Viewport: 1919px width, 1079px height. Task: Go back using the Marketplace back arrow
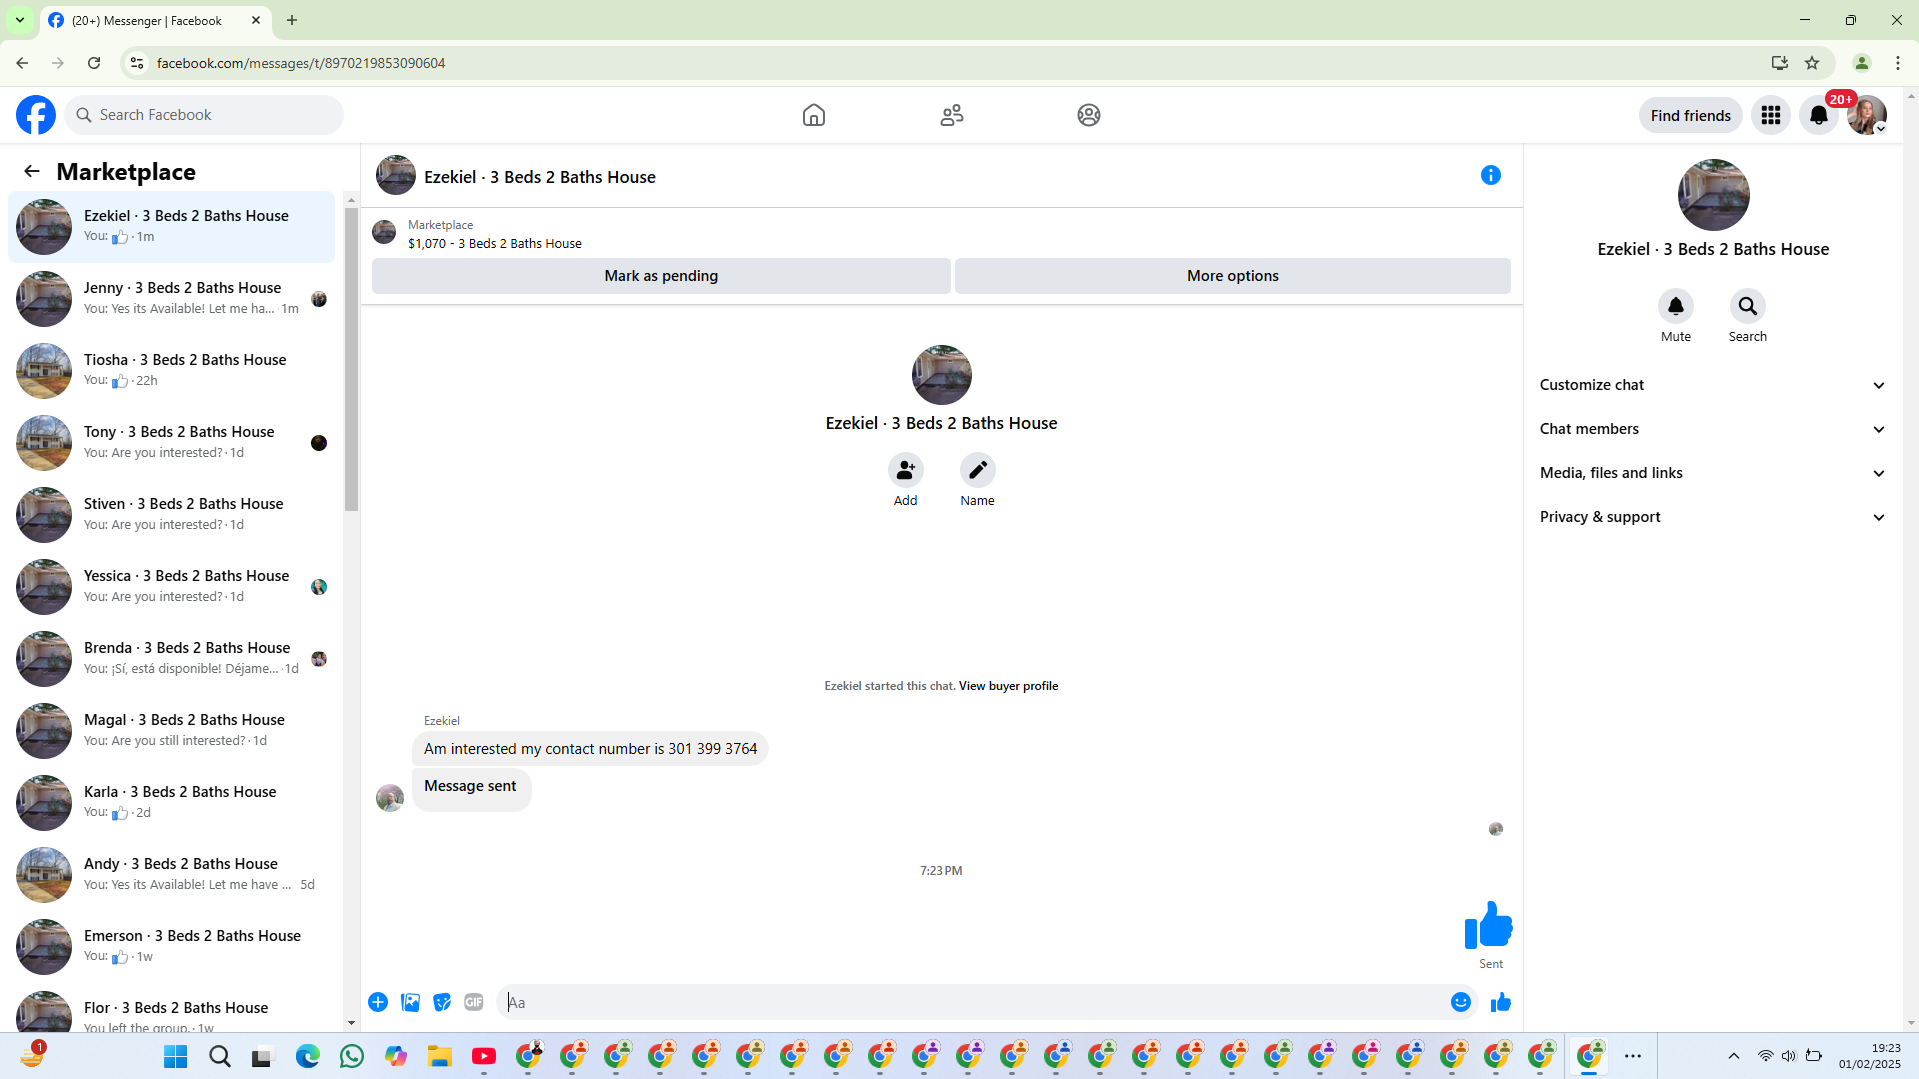pos(32,171)
